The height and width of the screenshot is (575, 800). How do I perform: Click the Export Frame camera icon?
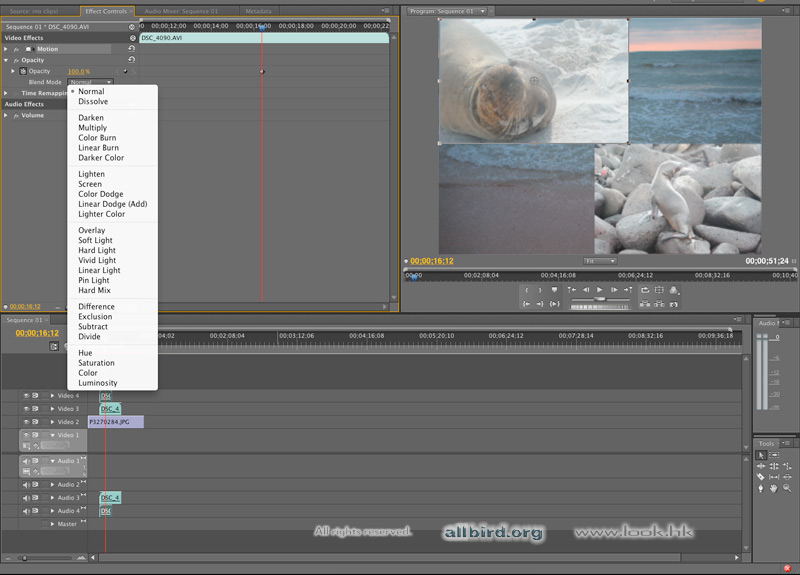pos(674,304)
